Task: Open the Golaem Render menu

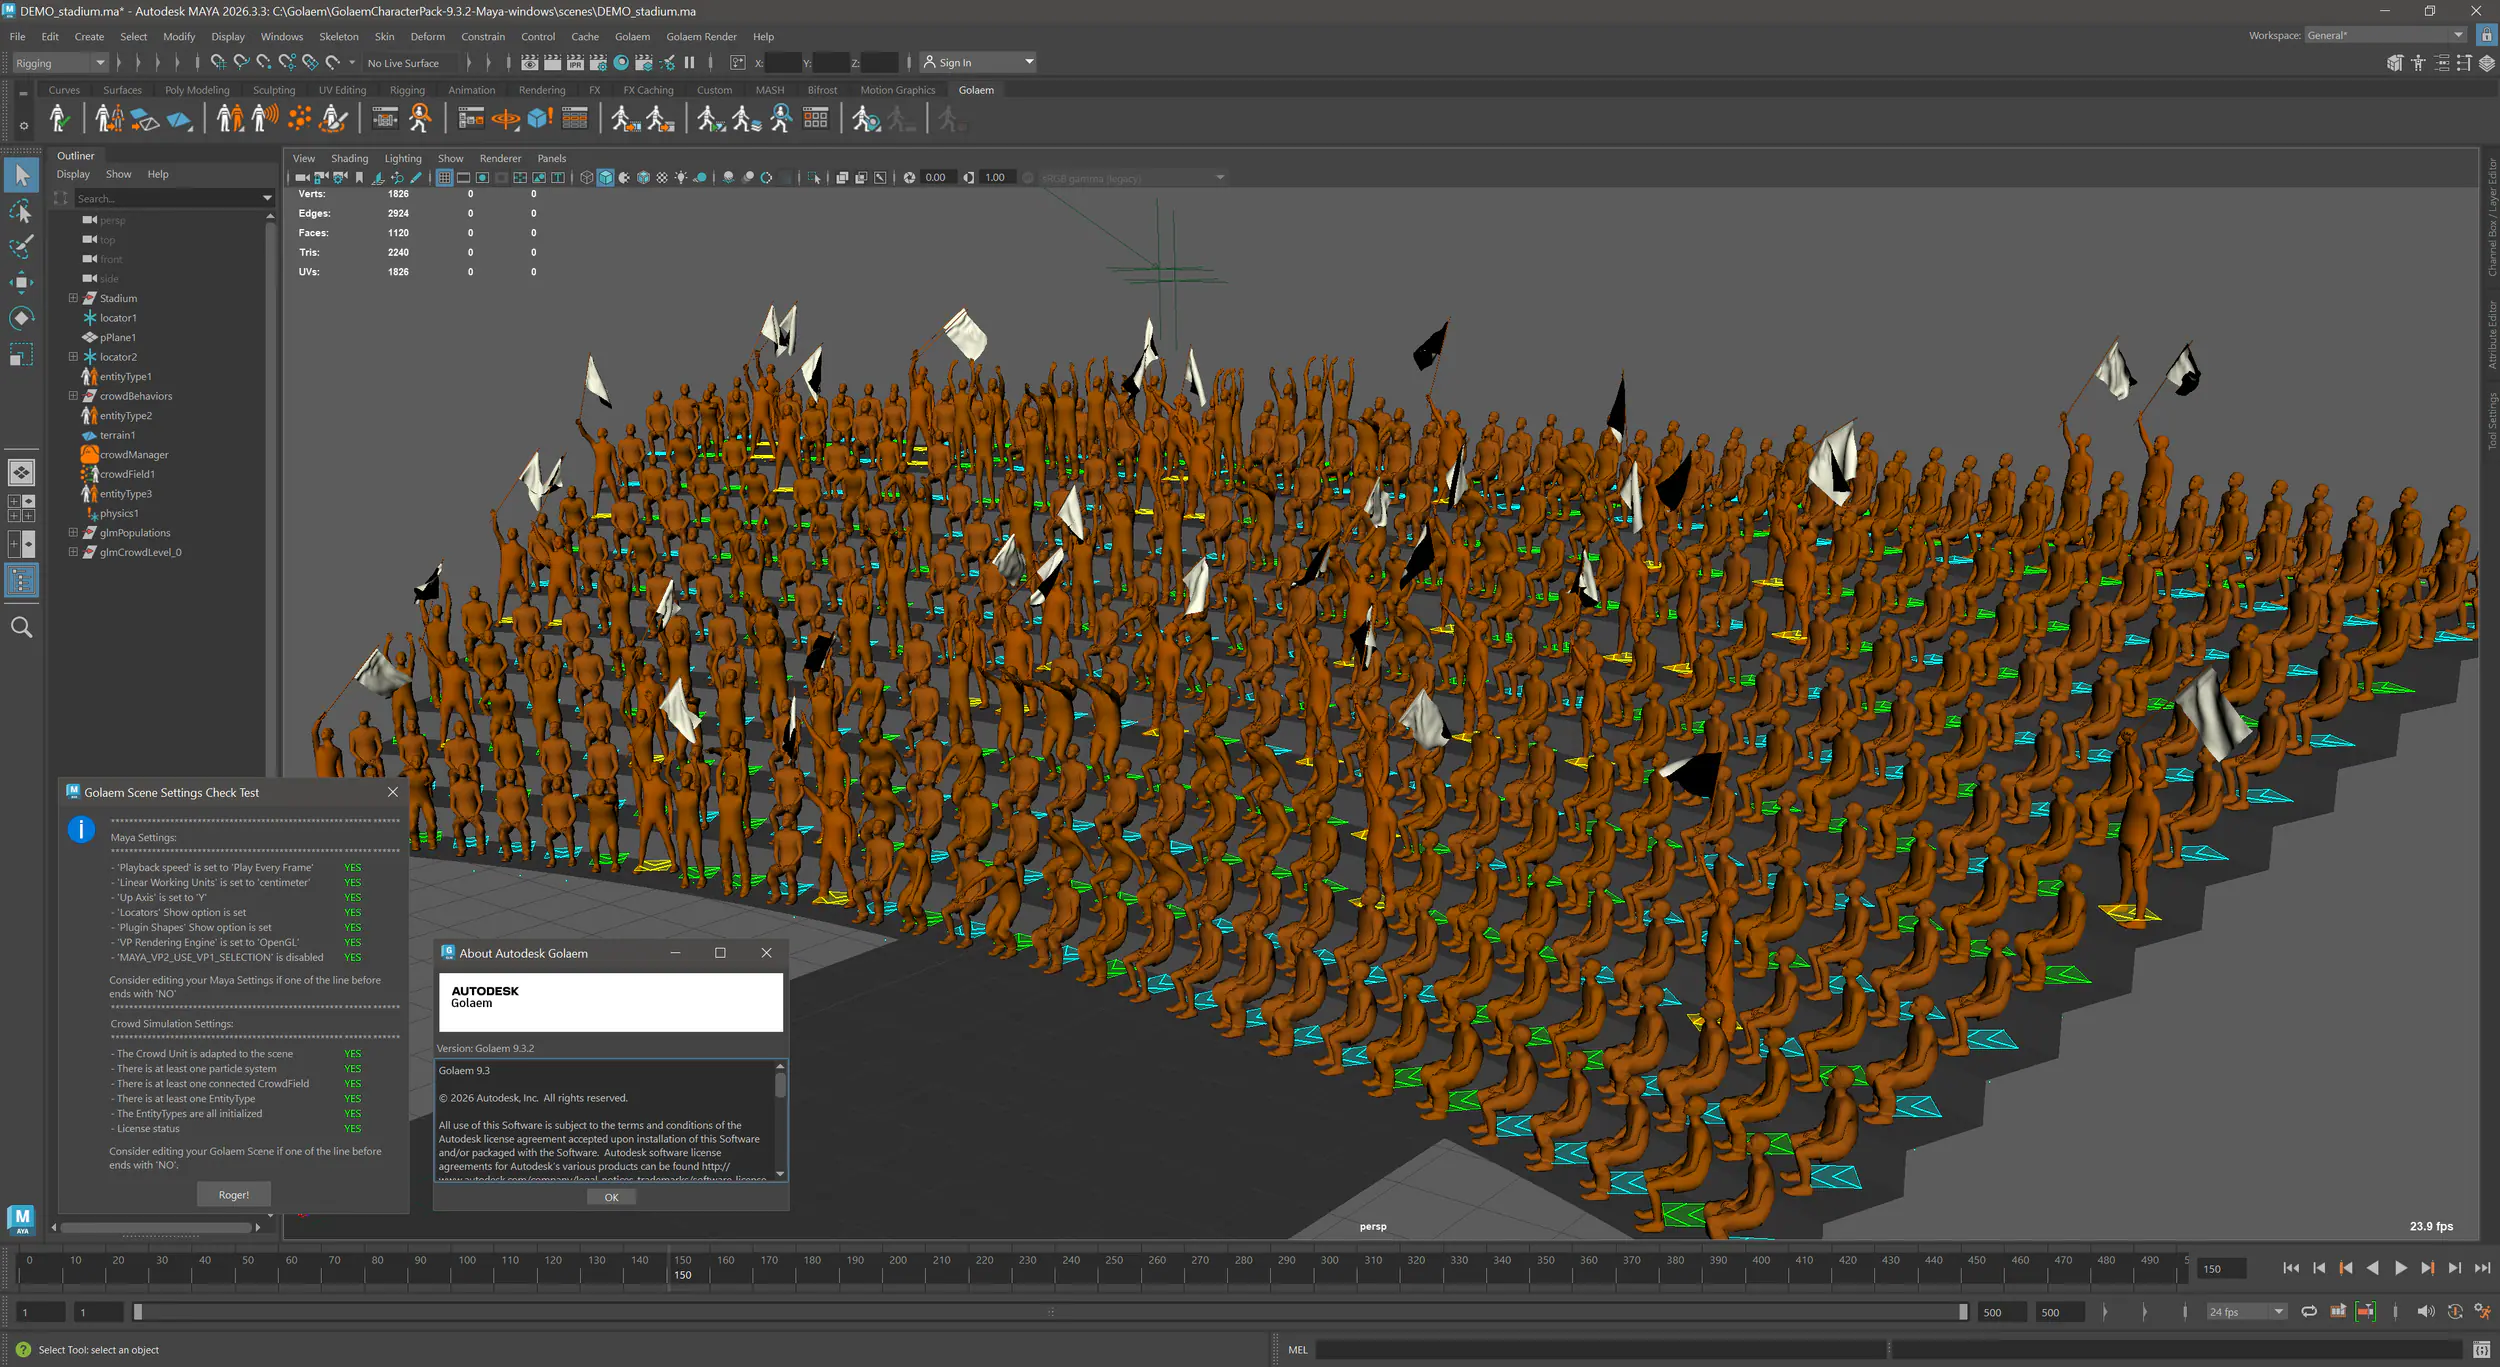Action: [701, 36]
